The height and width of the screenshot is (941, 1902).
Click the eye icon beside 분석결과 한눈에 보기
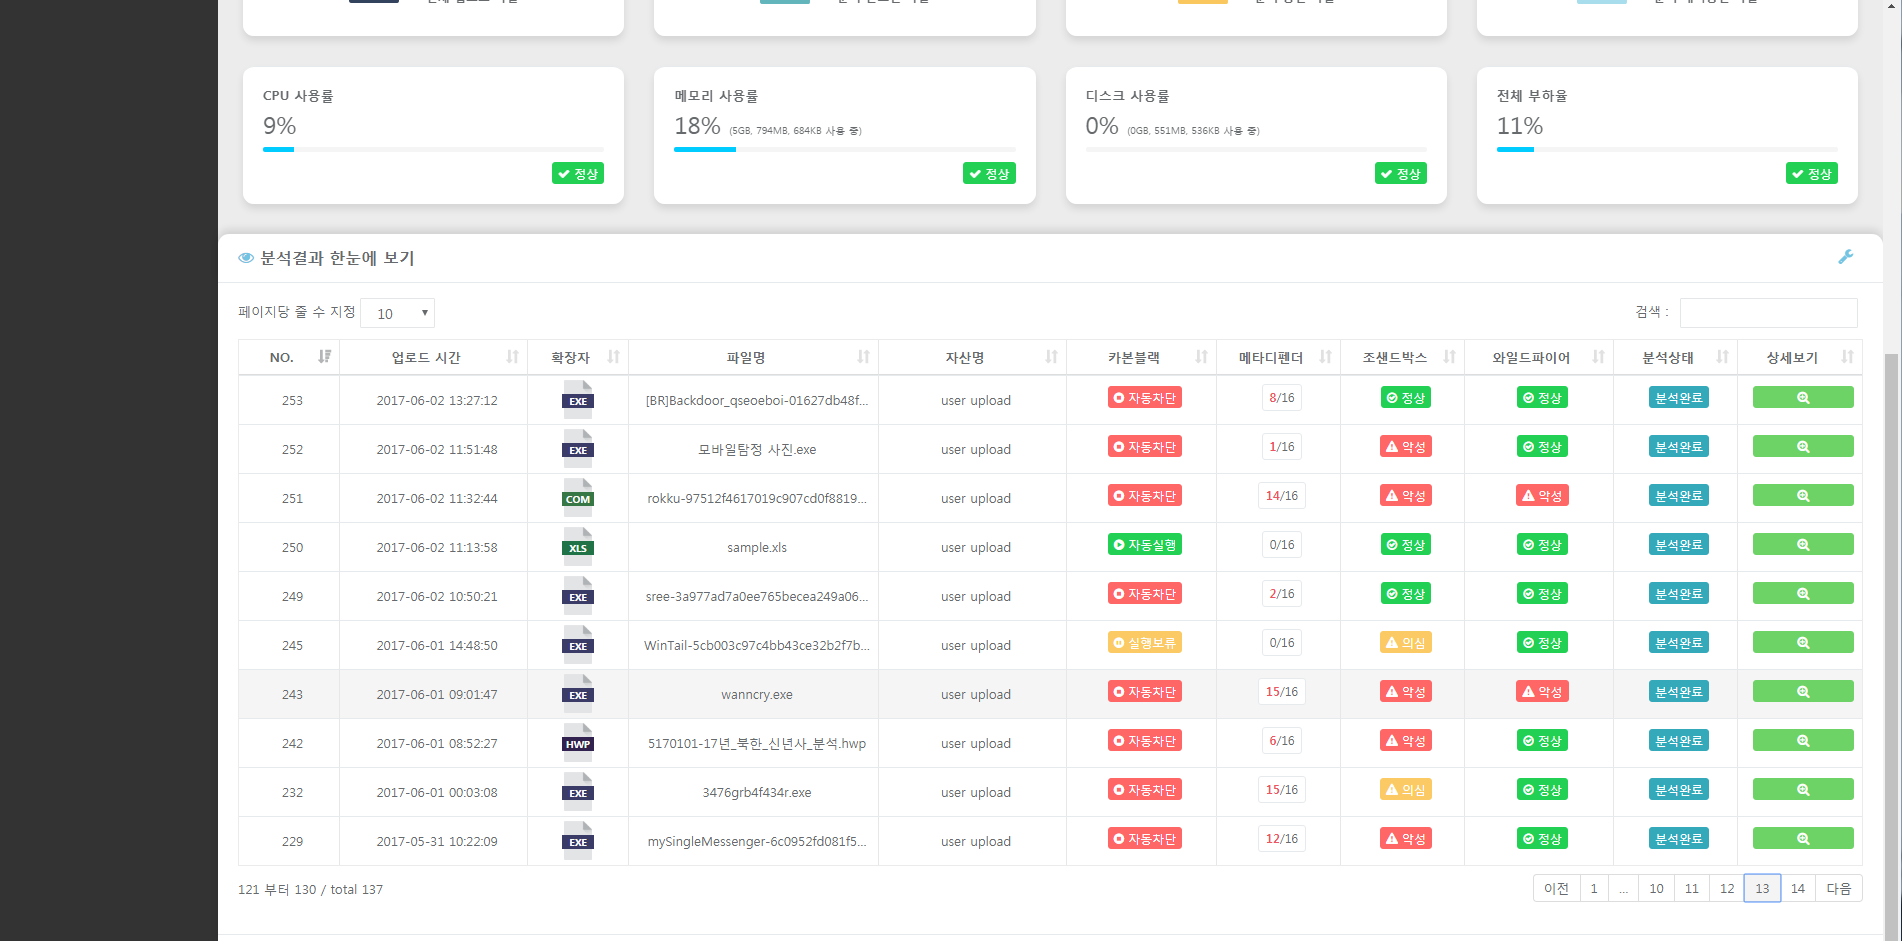pyautogui.click(x=246, y=258)
